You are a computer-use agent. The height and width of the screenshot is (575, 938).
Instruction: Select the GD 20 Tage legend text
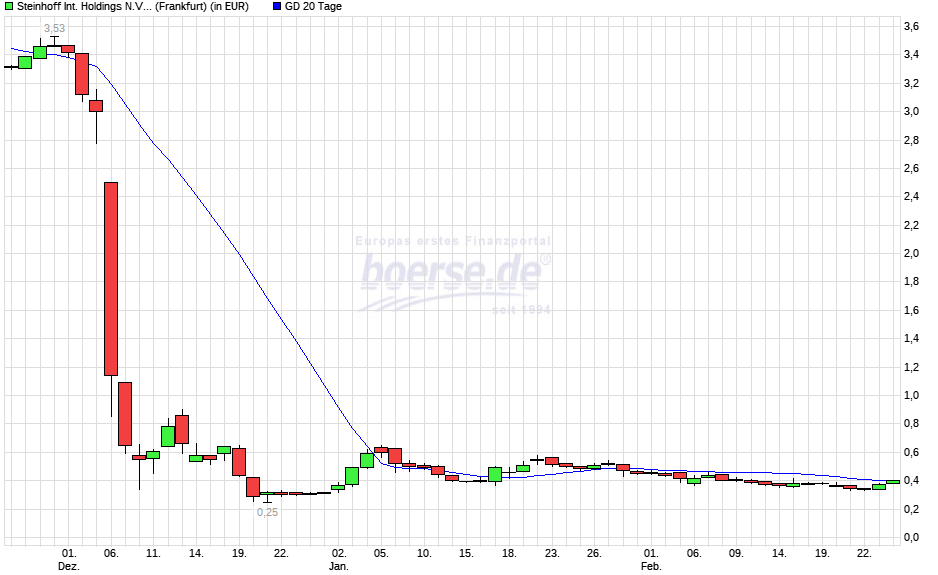point(313,6)
